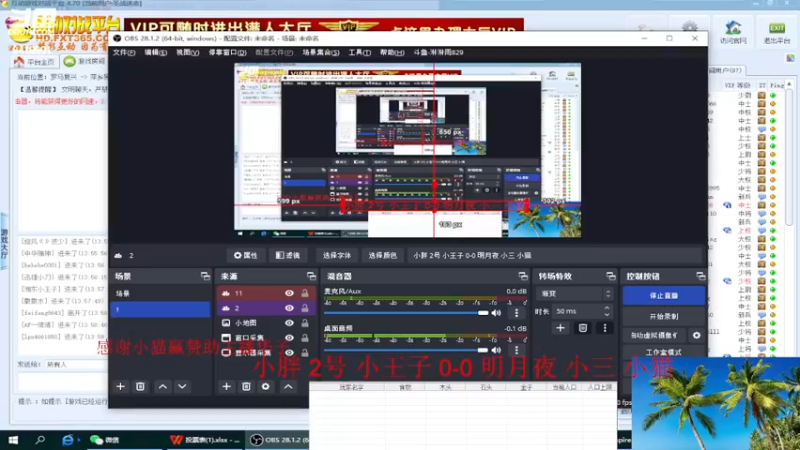Screen dimensions: 800x450
Task: Click the OBS preview canvas
Action: click(x=407, y=150)
